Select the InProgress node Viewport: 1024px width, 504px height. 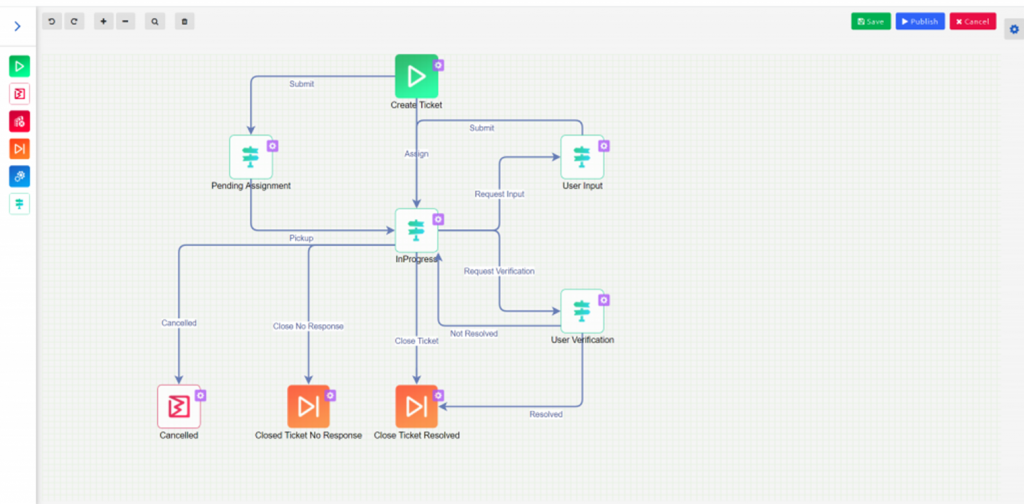point(416,230)
